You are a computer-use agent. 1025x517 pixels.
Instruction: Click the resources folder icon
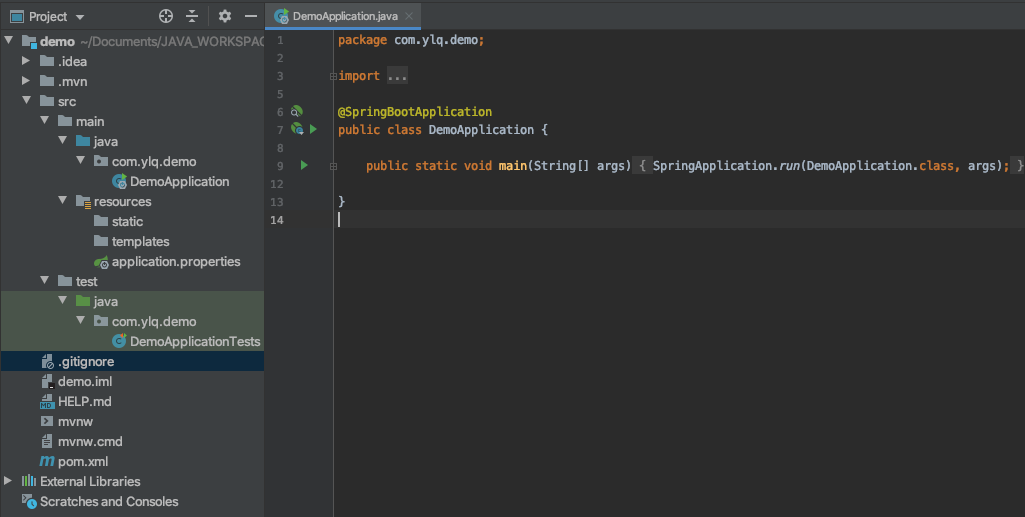(x=83, y=201)
